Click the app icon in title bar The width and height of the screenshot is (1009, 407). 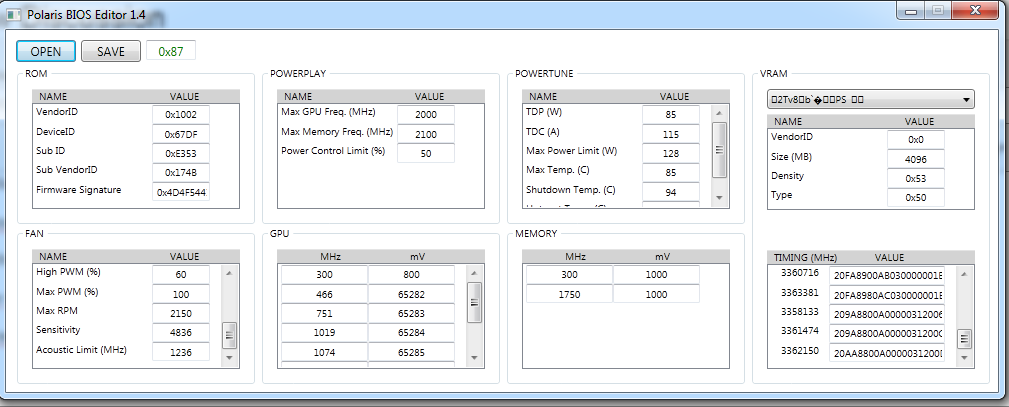pos(14,15)
